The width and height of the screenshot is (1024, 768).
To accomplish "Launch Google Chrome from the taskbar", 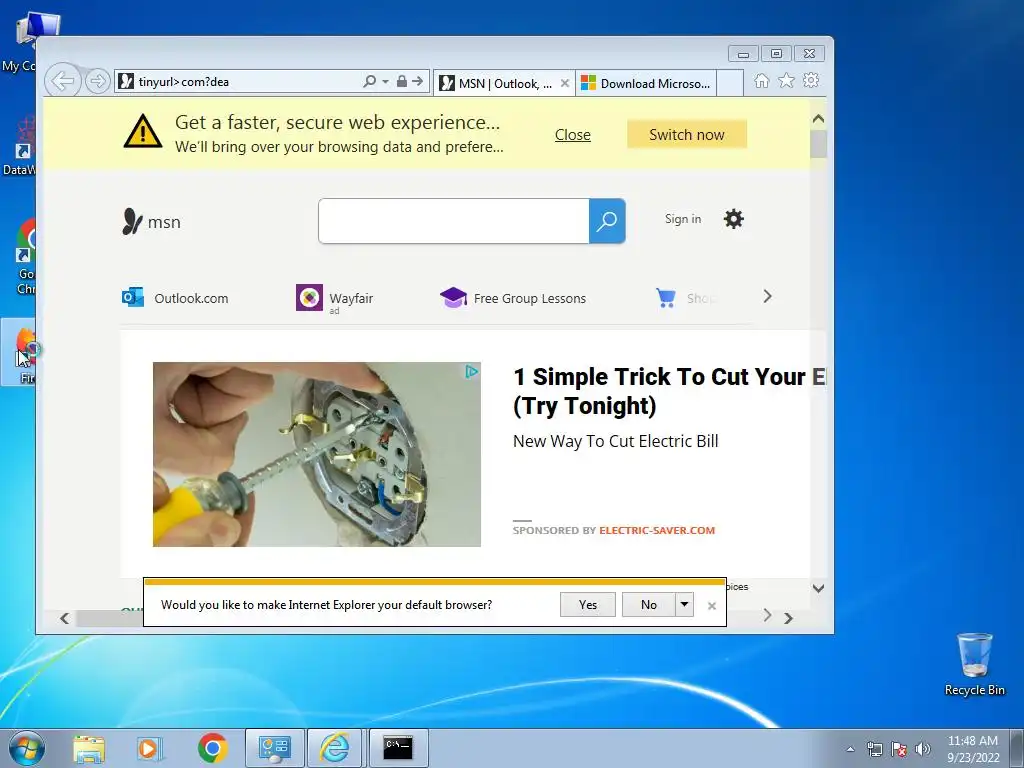I will (212, 748).
